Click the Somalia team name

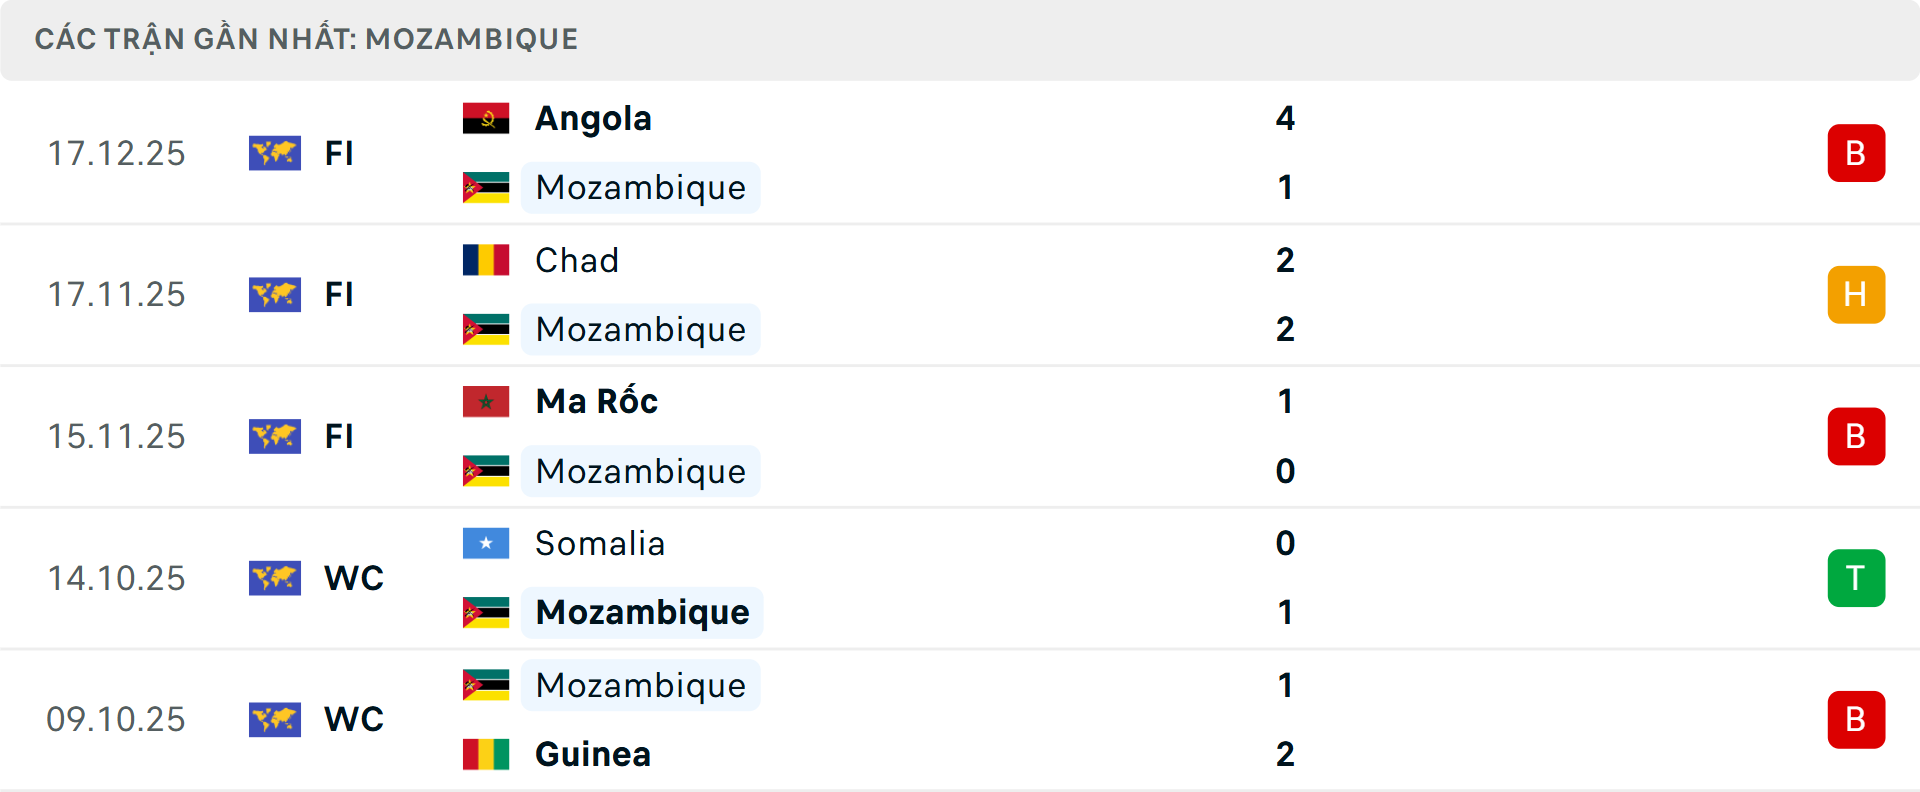click(600, 543)
